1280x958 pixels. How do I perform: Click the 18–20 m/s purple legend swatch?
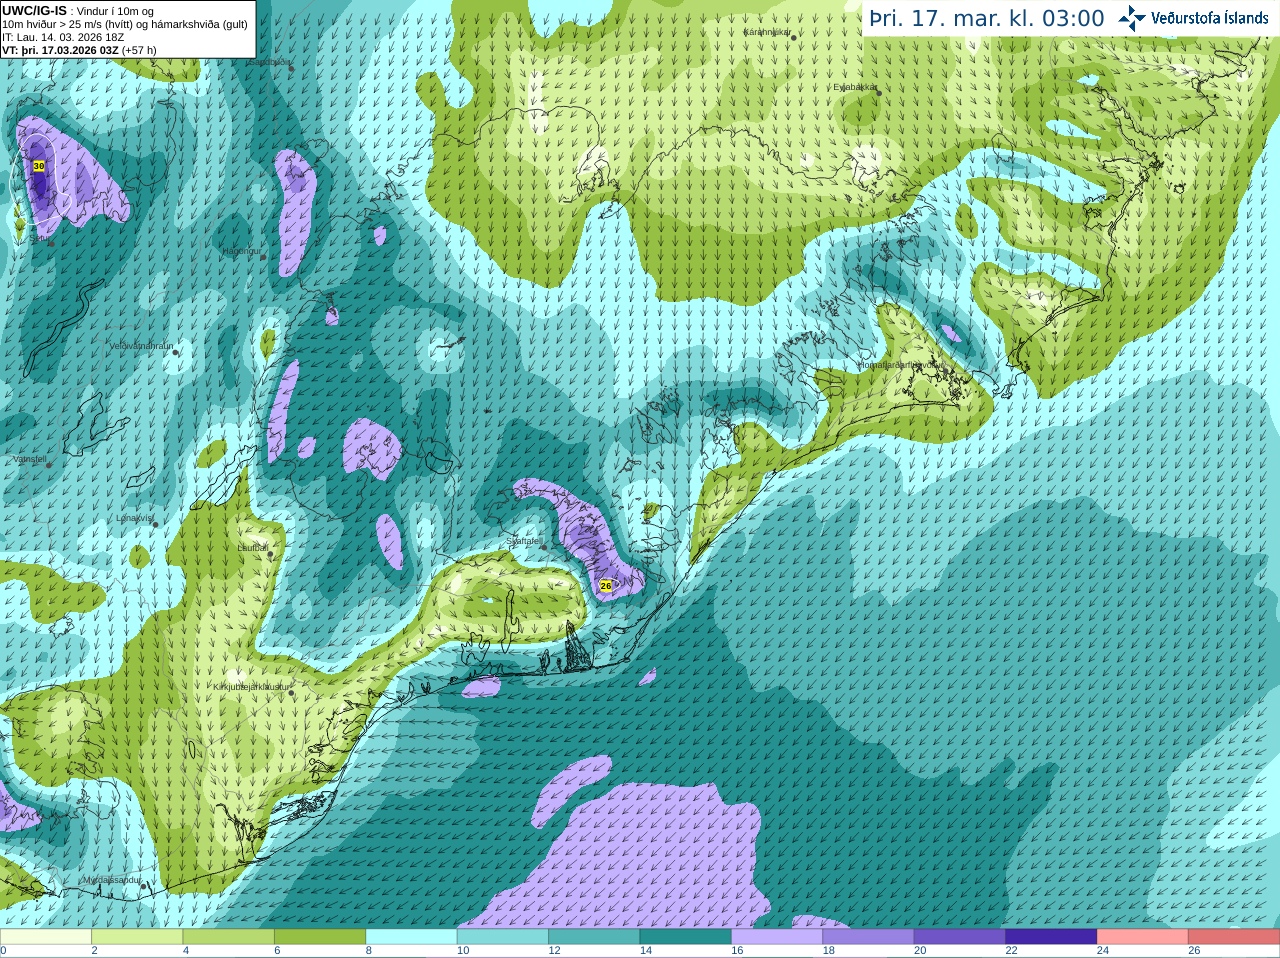pyautogui.click(x=868, y=937)
